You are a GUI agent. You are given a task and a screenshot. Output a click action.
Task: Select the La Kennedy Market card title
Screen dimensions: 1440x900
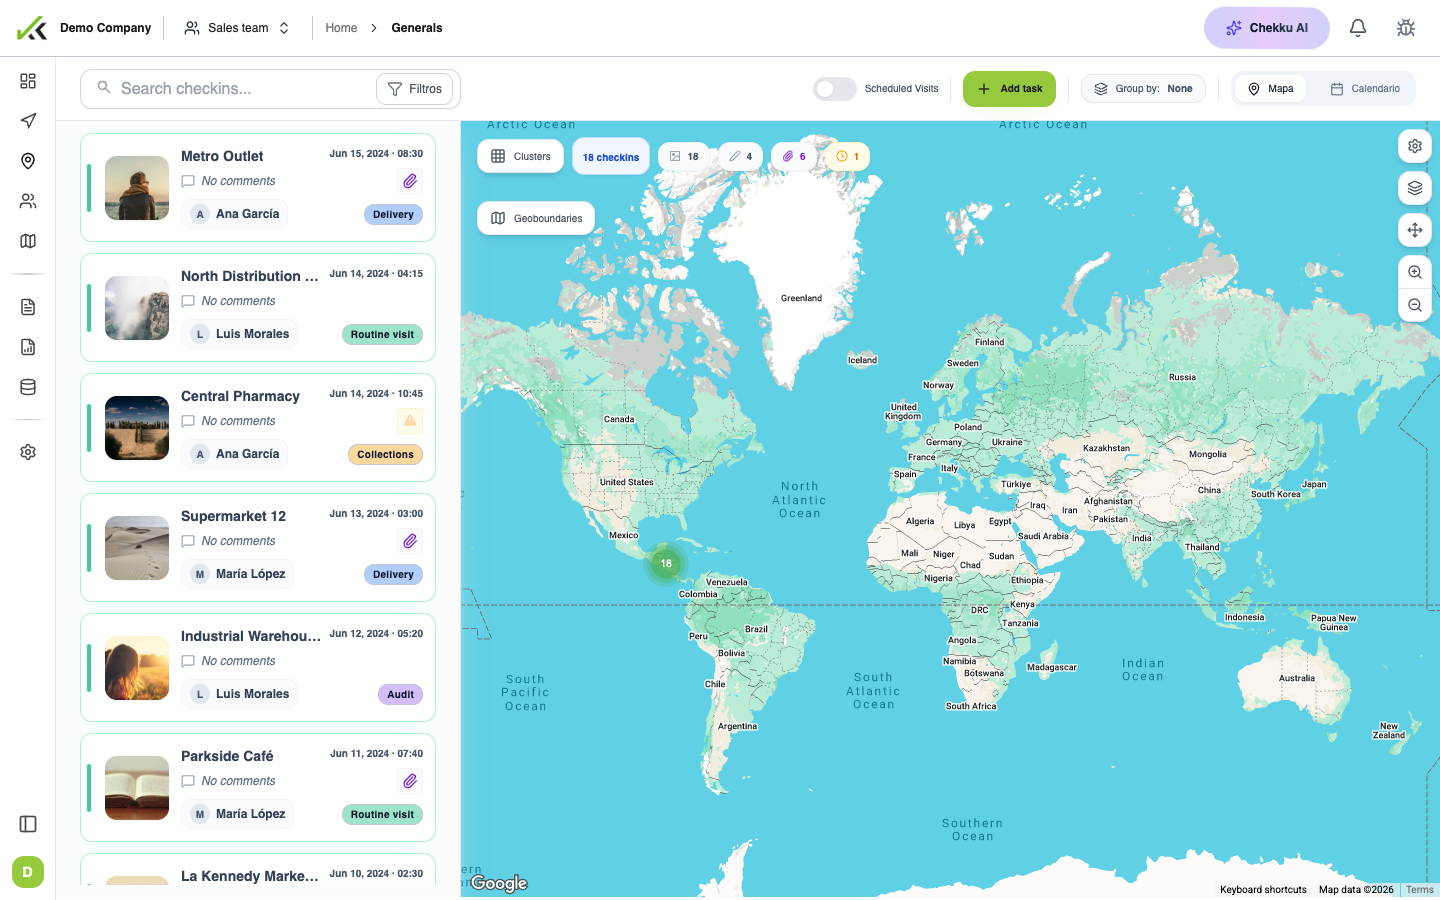click(x=250, y=876)
